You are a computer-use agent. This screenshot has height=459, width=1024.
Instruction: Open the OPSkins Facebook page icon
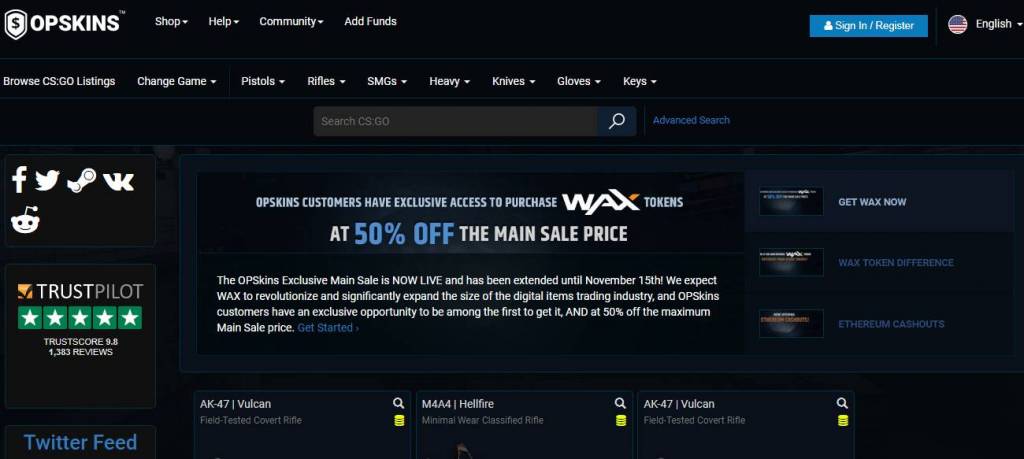(19, 180)
